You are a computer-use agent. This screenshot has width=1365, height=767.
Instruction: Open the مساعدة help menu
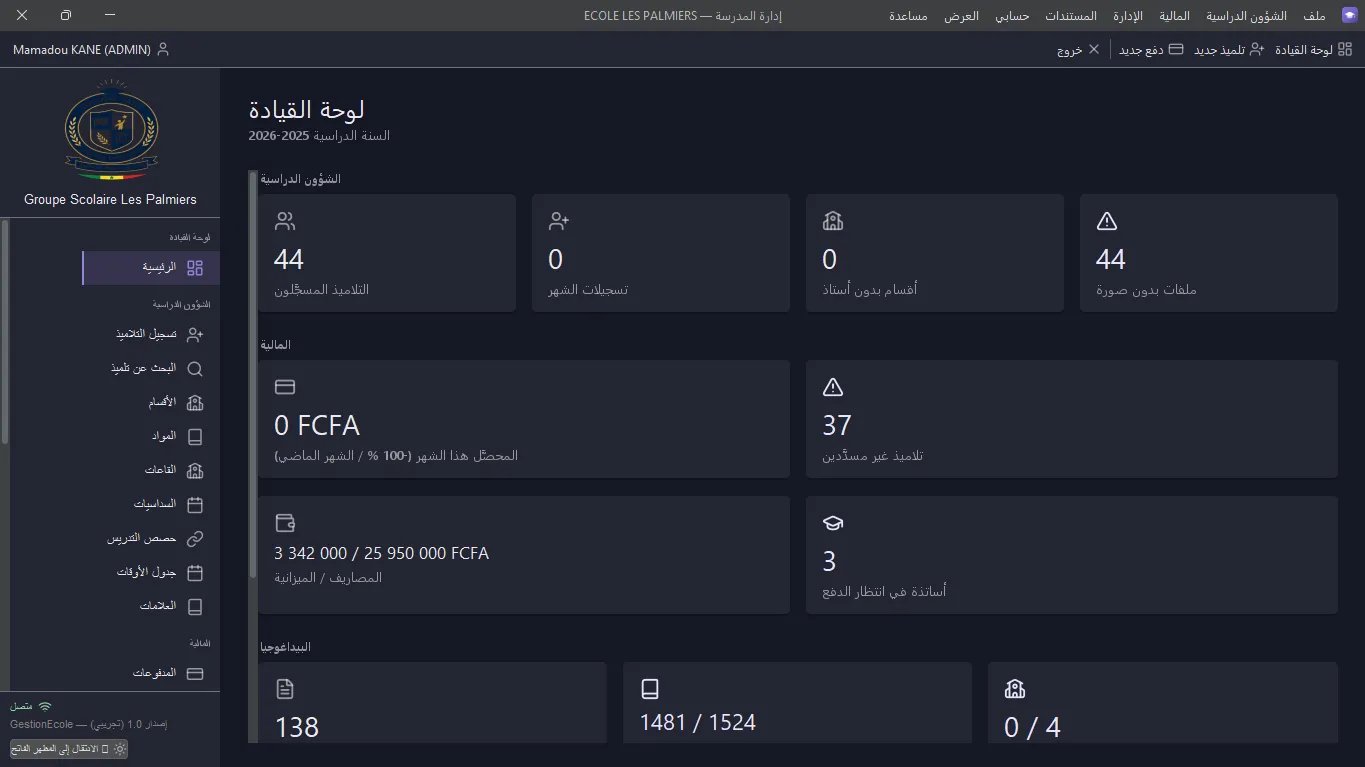[x=908, y=16]
